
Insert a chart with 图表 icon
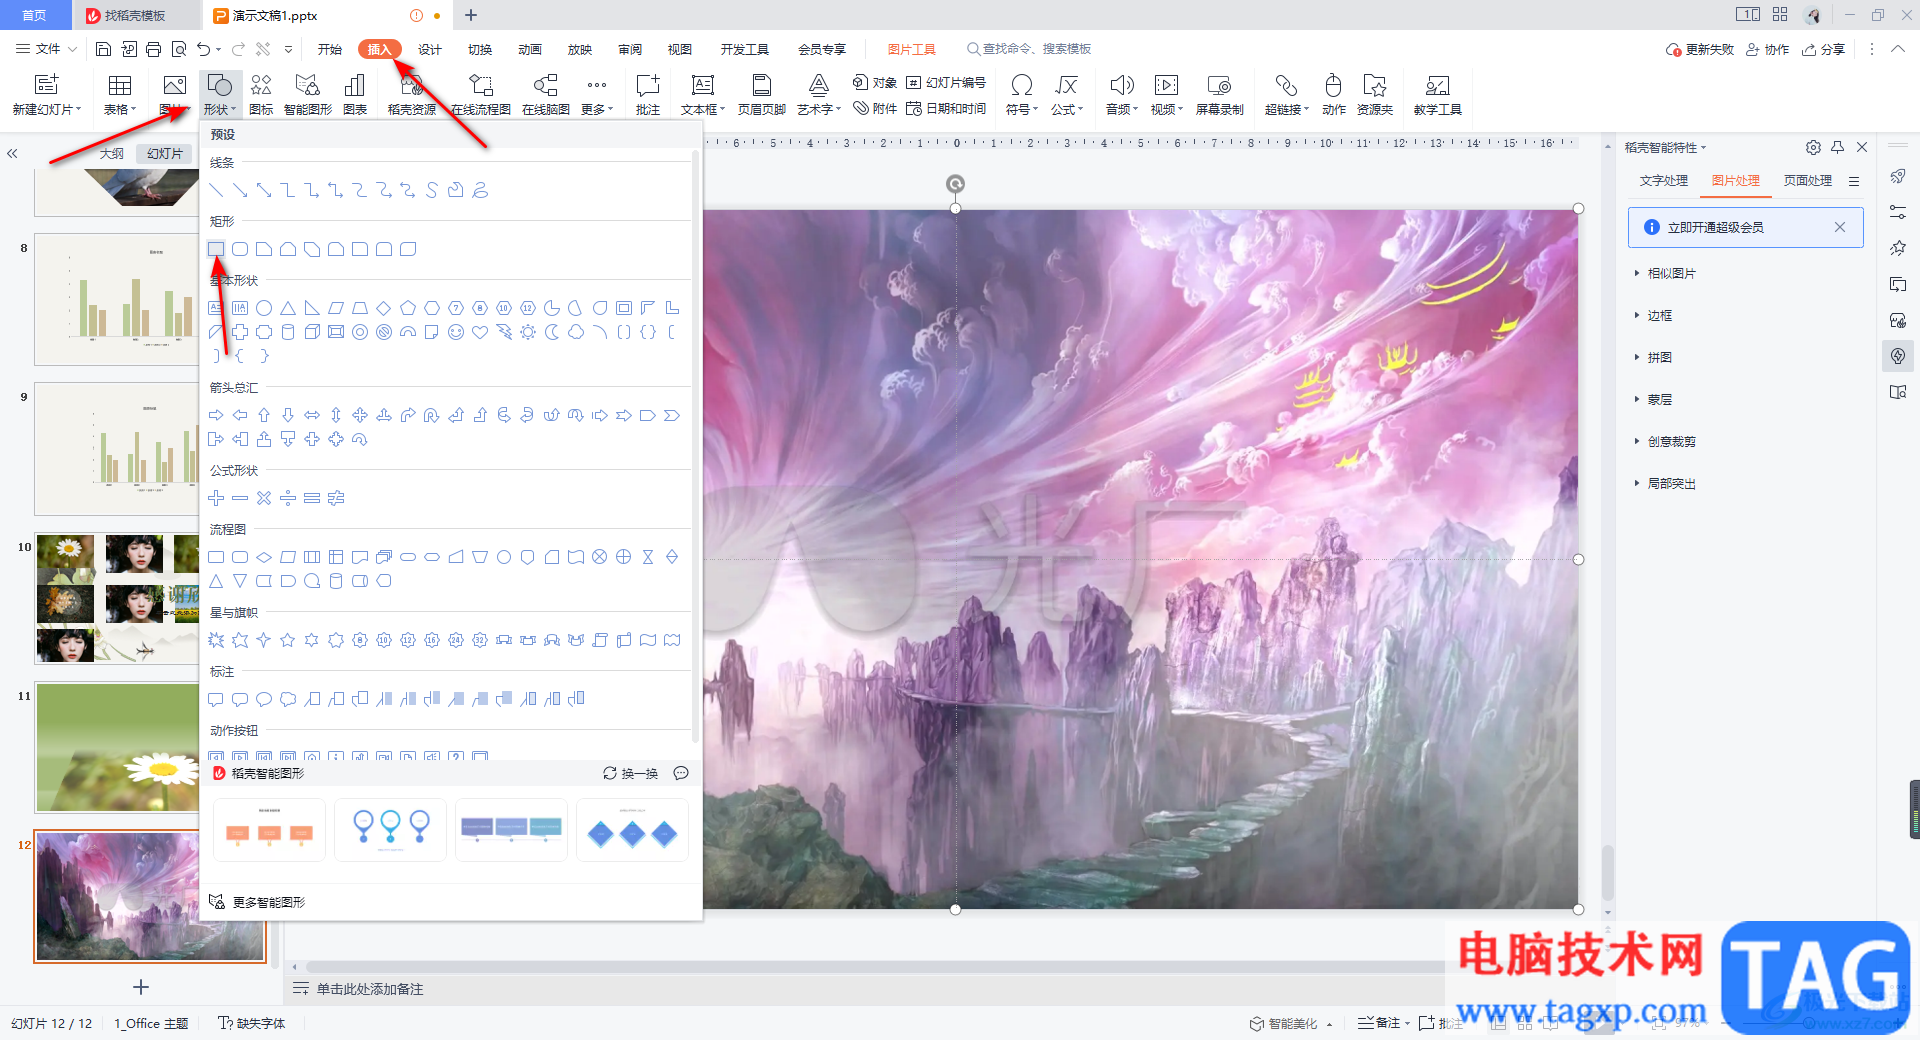point(355,95)
